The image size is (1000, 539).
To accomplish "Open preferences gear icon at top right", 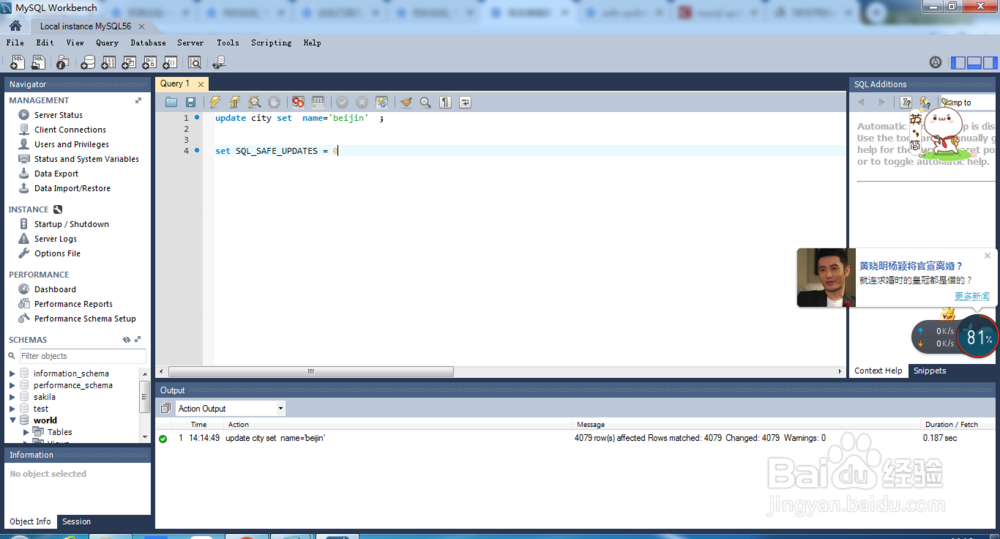I will (x=935, y=62).
